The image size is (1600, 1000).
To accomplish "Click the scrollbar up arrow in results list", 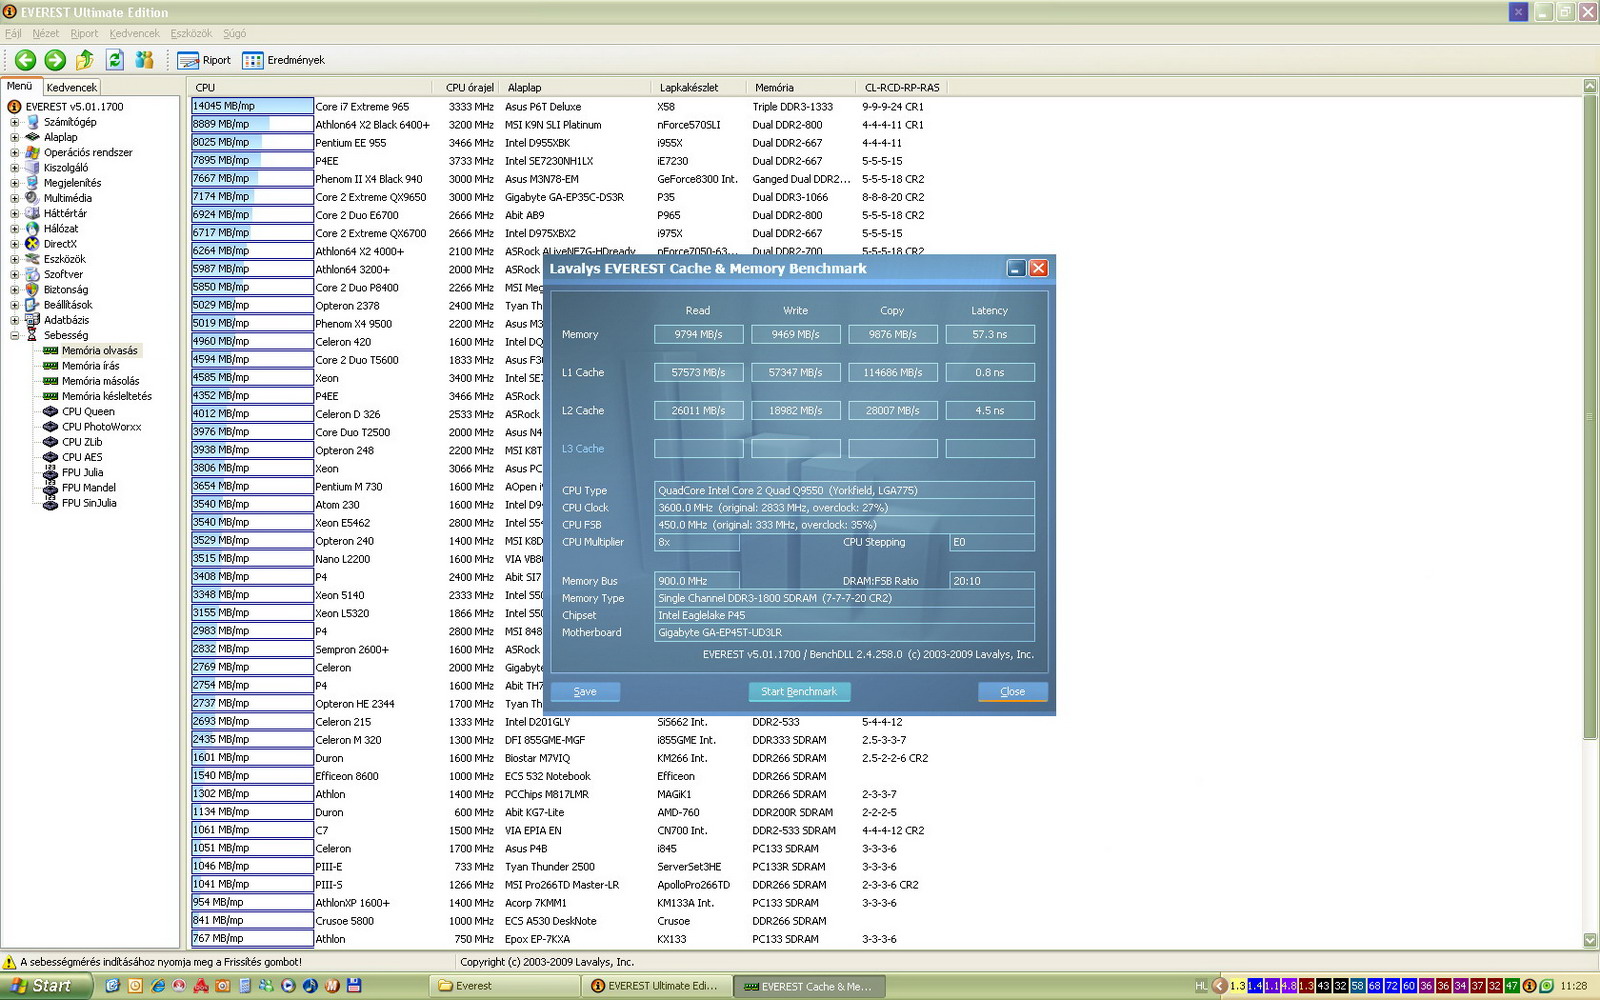I will pyautogui.click(x=1590, y=86).
